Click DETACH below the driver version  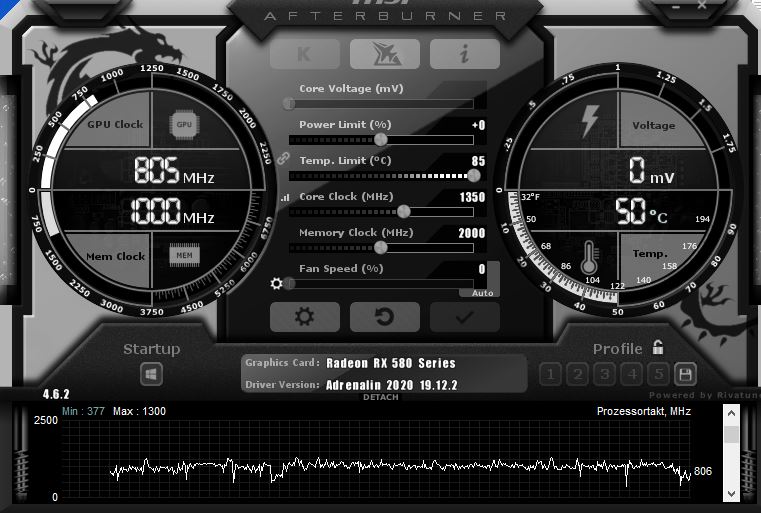click(x=381, y=397)
